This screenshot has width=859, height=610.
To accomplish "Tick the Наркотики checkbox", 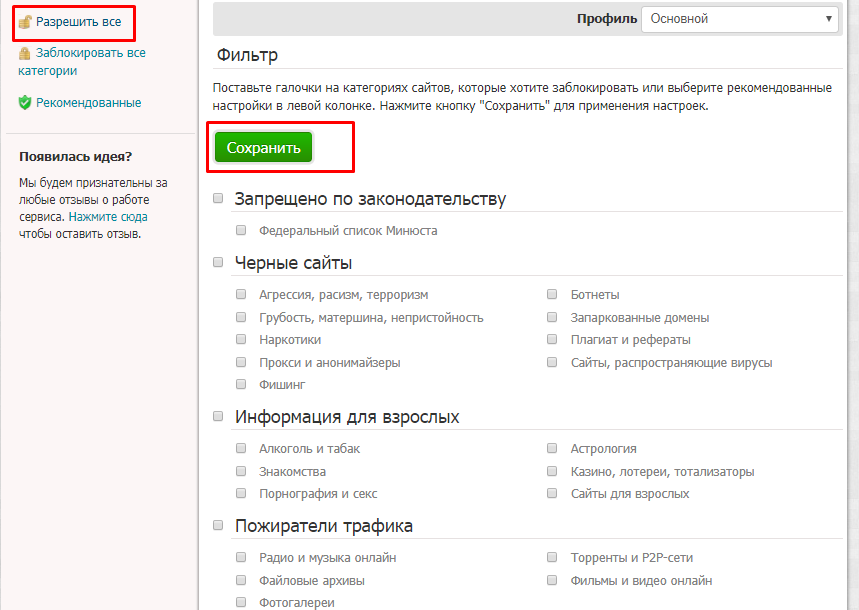I will click(x=241, y=339).
